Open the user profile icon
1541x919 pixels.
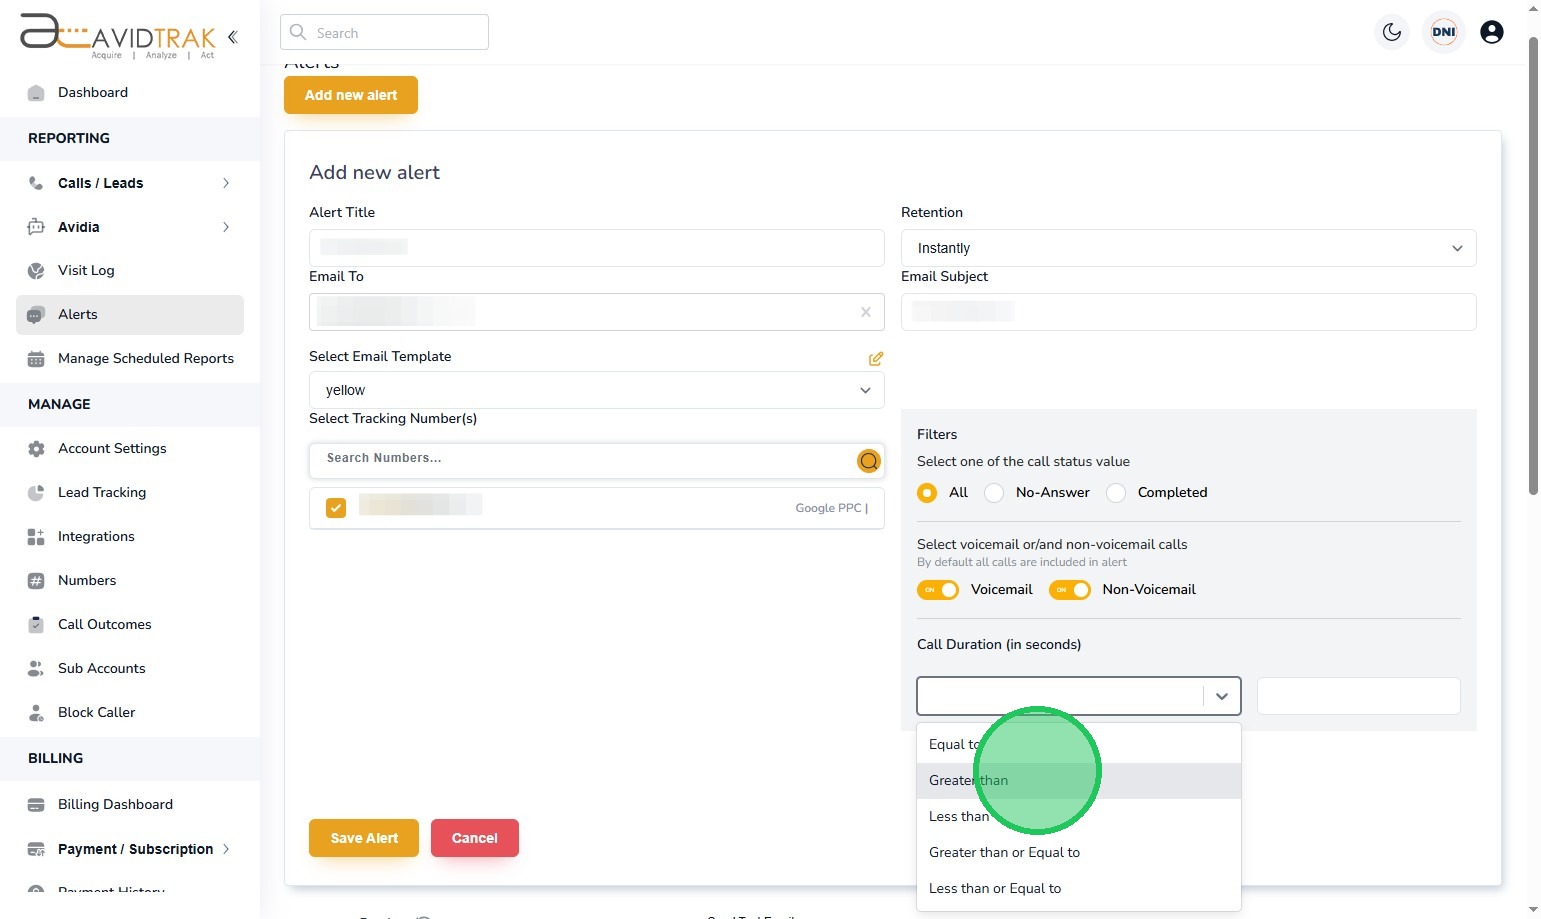(1491, 32)
